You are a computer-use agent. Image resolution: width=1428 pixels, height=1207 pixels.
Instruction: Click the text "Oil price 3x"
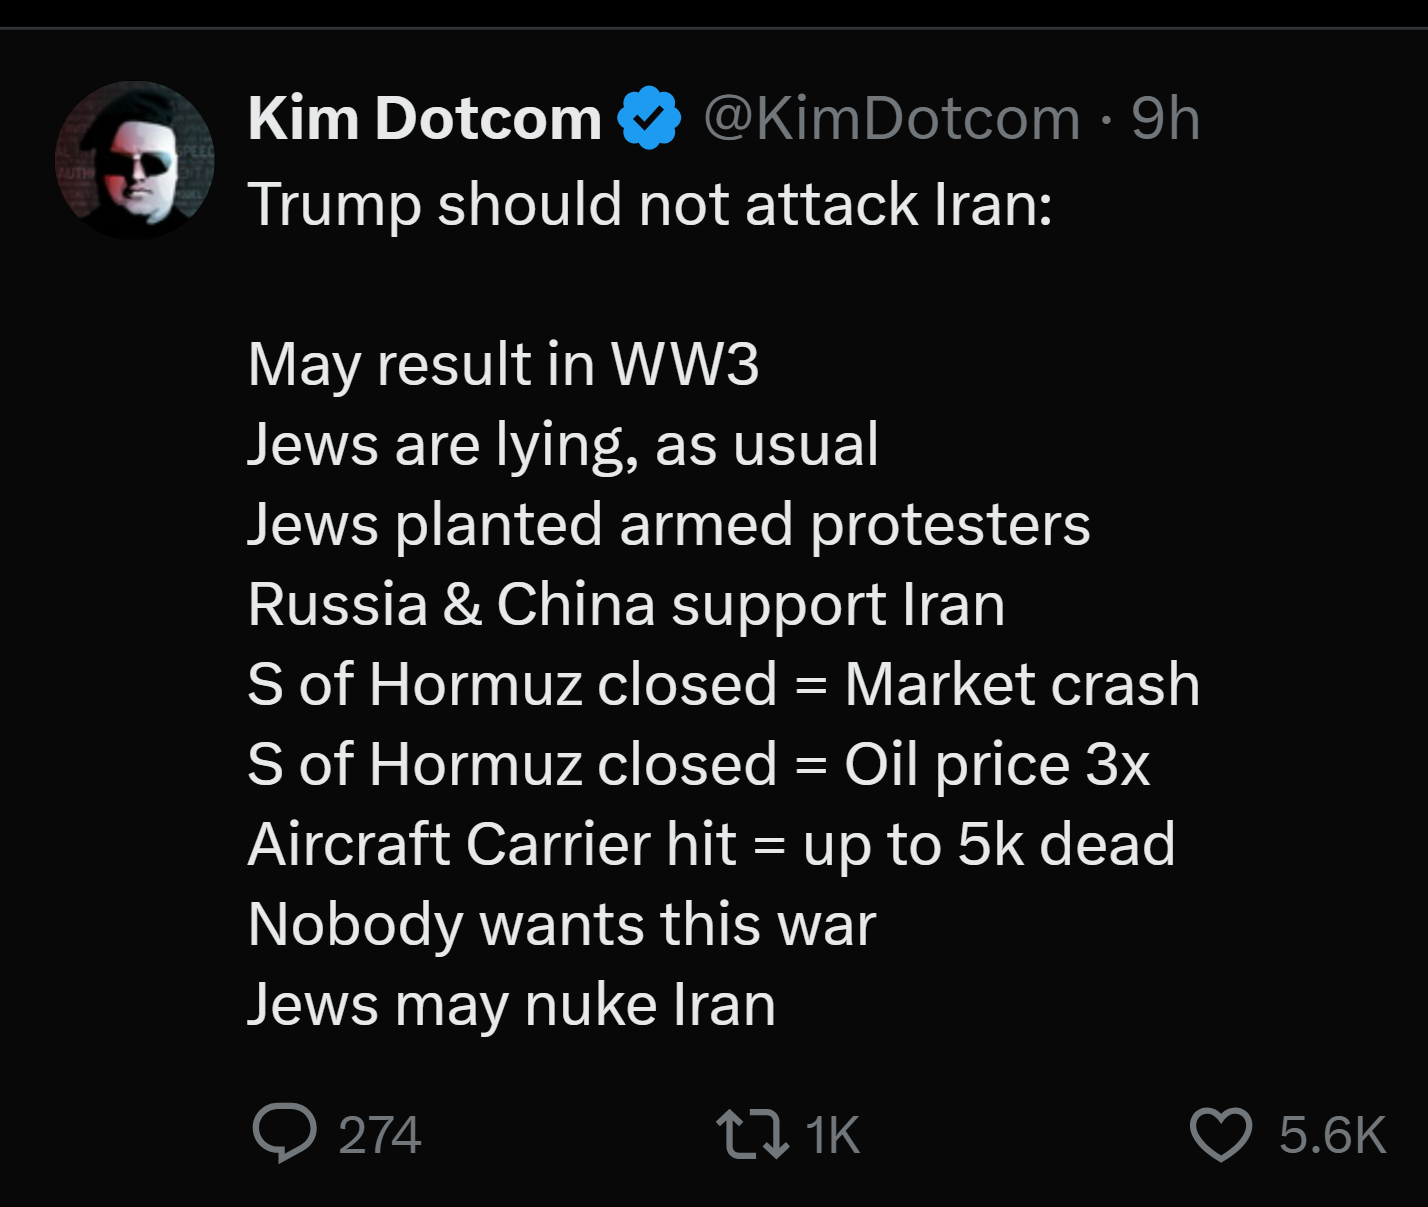(997, 764)
